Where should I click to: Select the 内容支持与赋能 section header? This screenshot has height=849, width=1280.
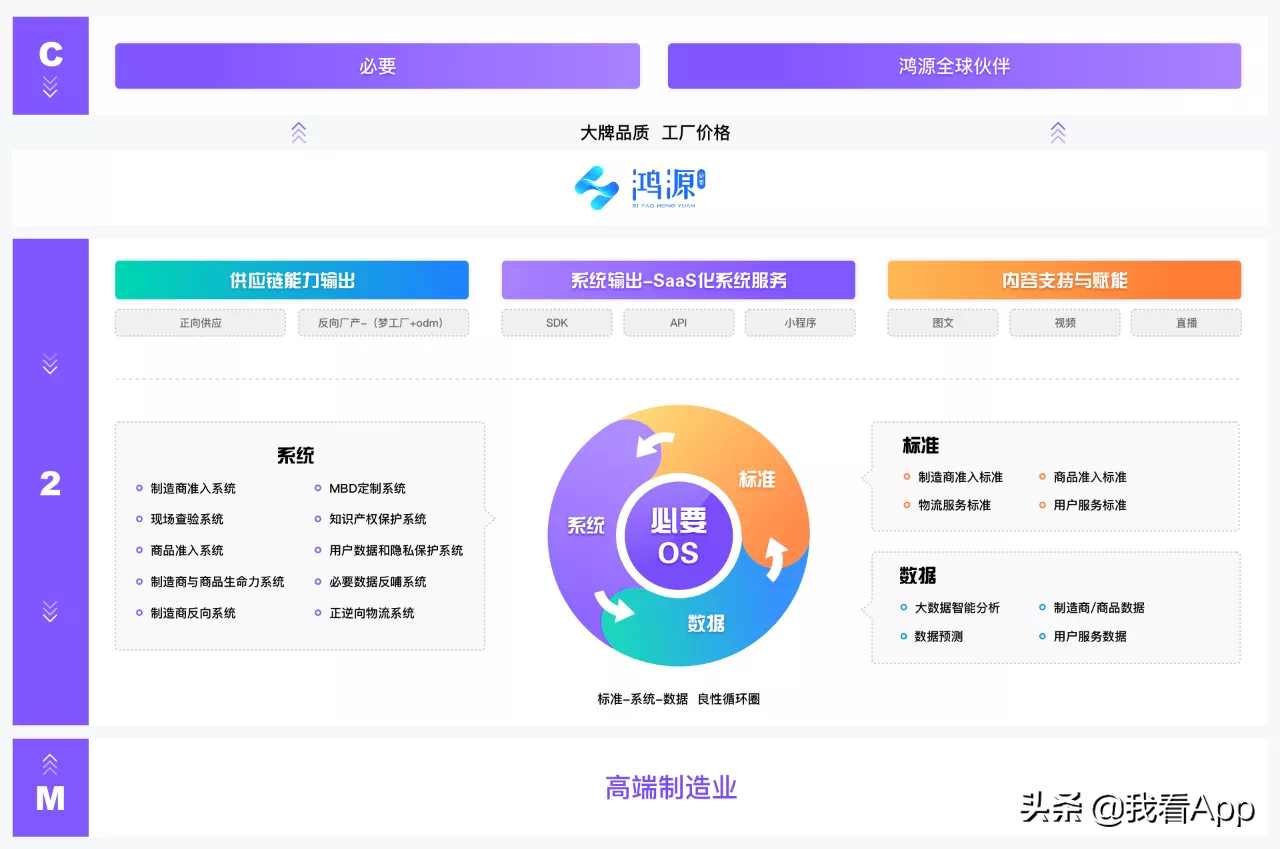[1064, 280]
